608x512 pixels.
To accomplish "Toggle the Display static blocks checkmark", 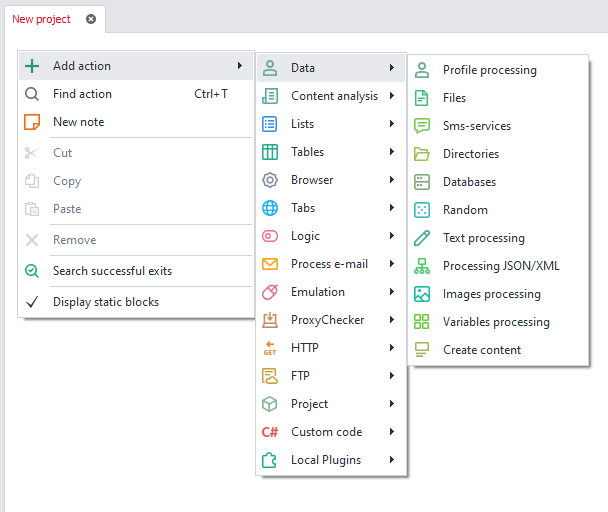I will [x=32, y=302].
